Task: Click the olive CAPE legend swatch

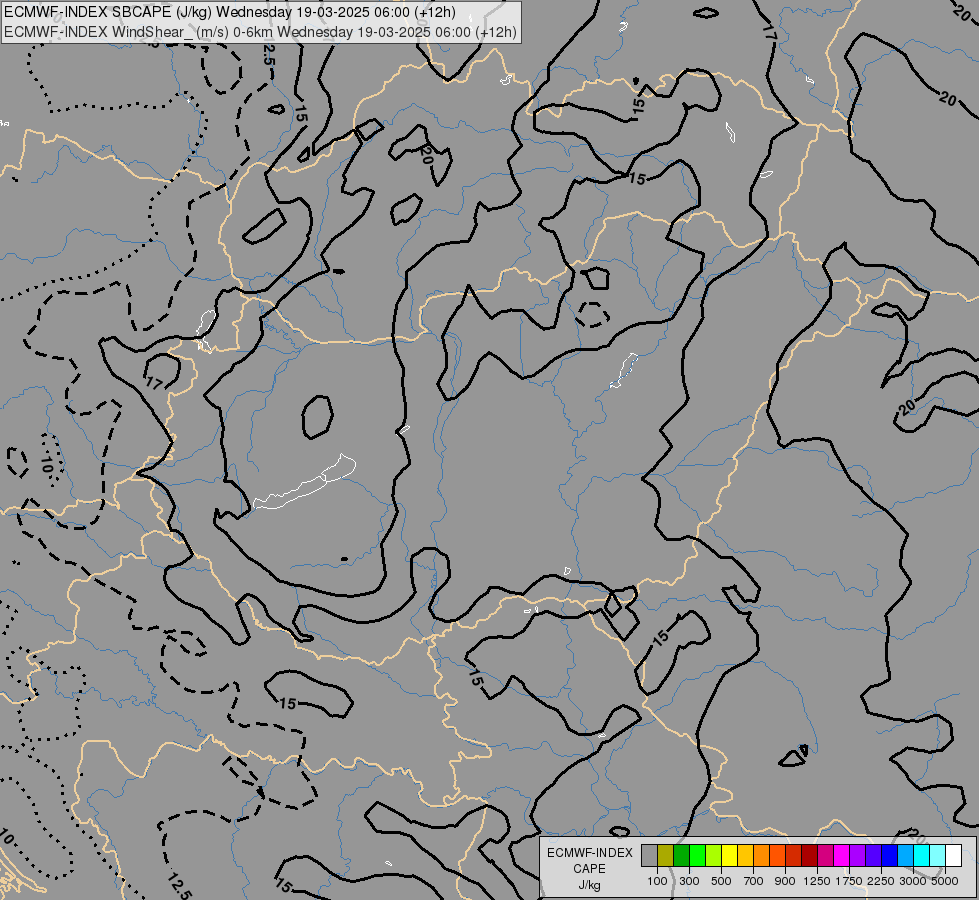Action: tap(665, 855)
